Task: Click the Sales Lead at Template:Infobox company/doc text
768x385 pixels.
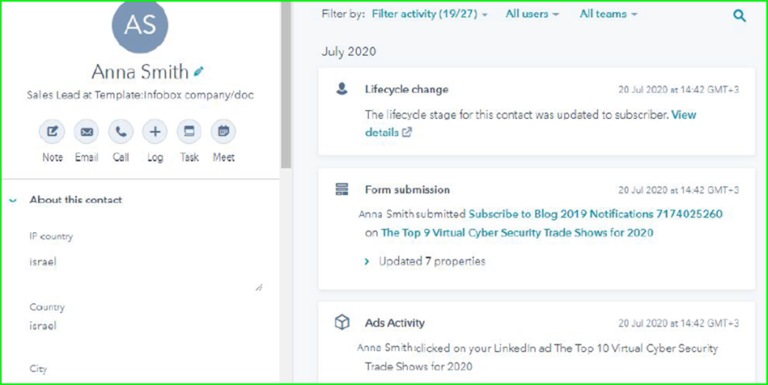Action: (140, 95)
